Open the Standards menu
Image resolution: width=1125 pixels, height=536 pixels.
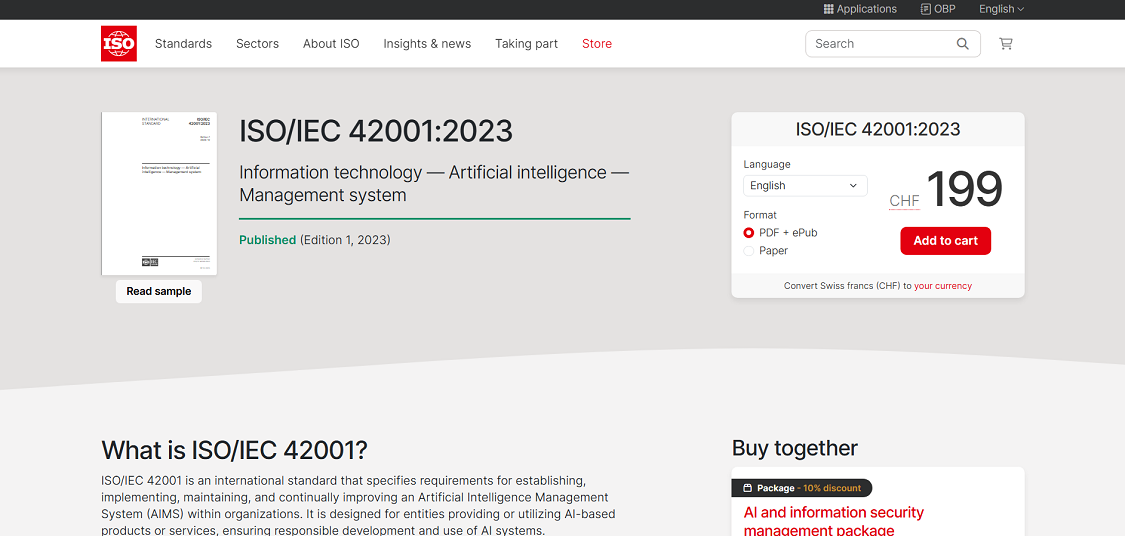click(x=184, y=44)
